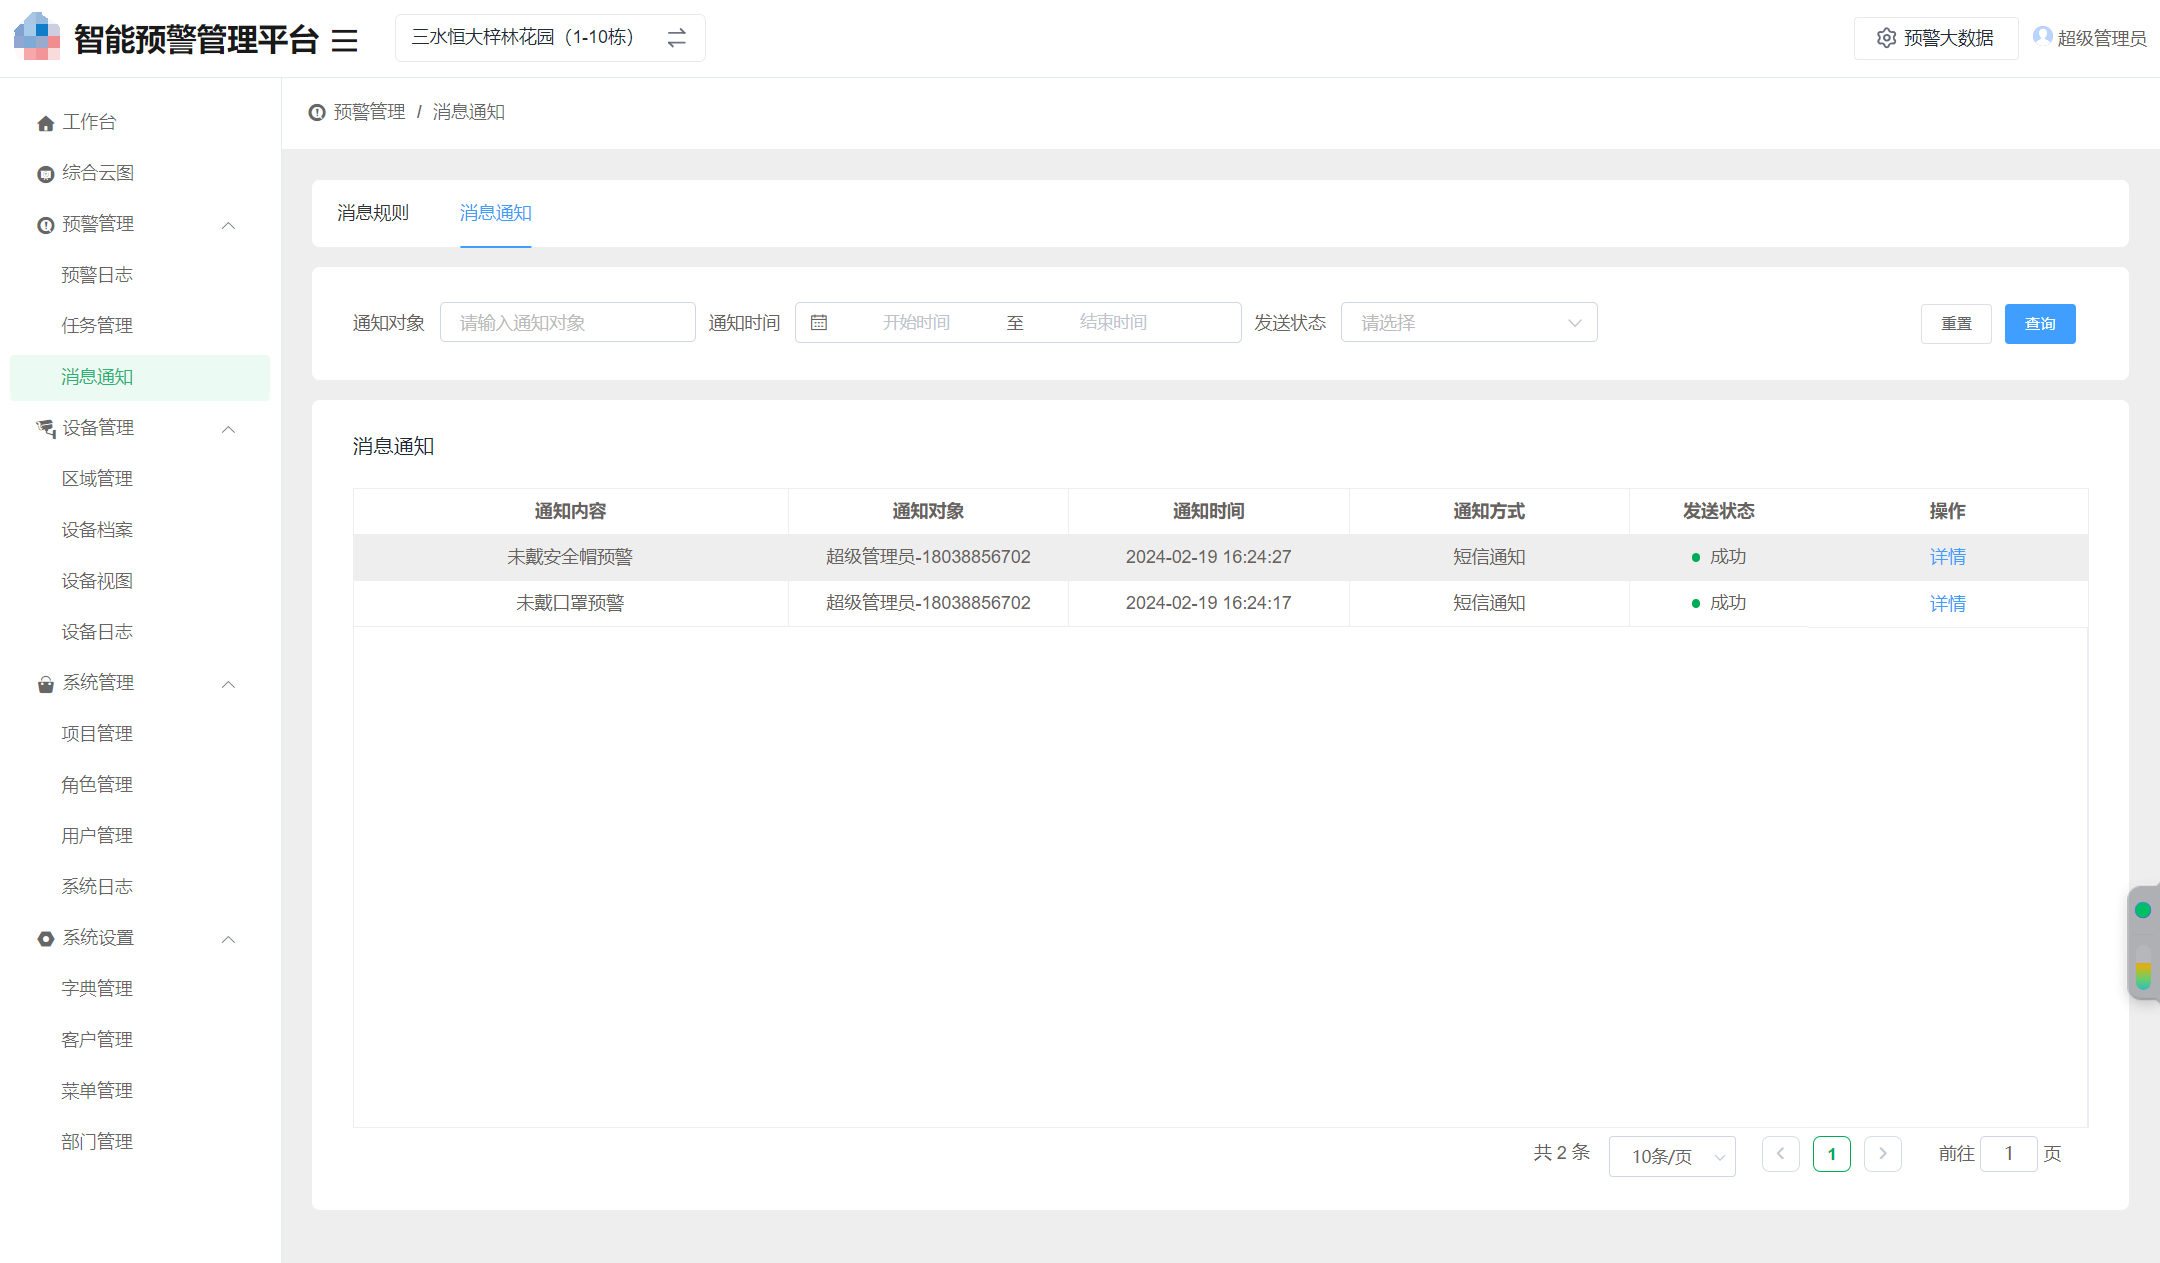Collapse the 系统管理 menu chevron
The height and width of the screenshot is (1263, 2160).
(x=228, y=684)
